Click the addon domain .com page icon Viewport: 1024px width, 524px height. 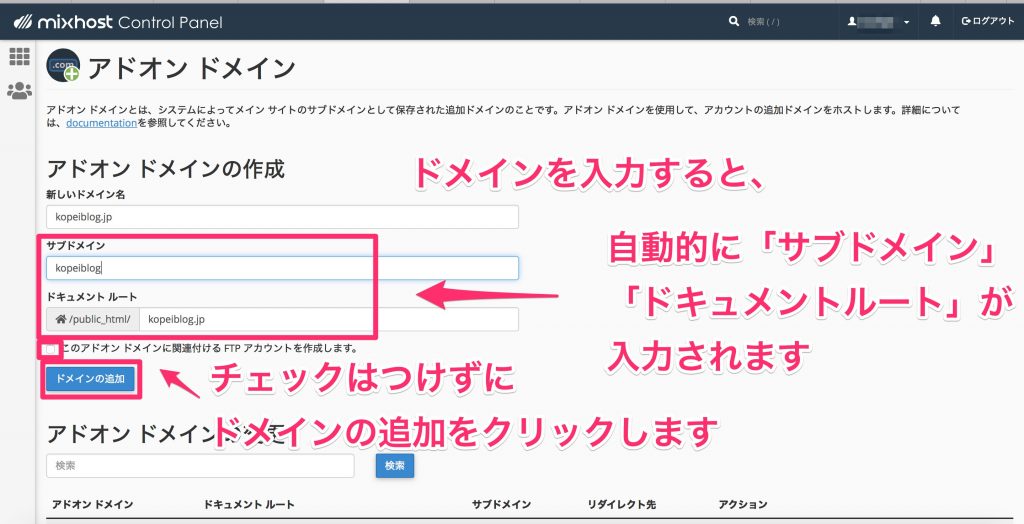(62, 66)
